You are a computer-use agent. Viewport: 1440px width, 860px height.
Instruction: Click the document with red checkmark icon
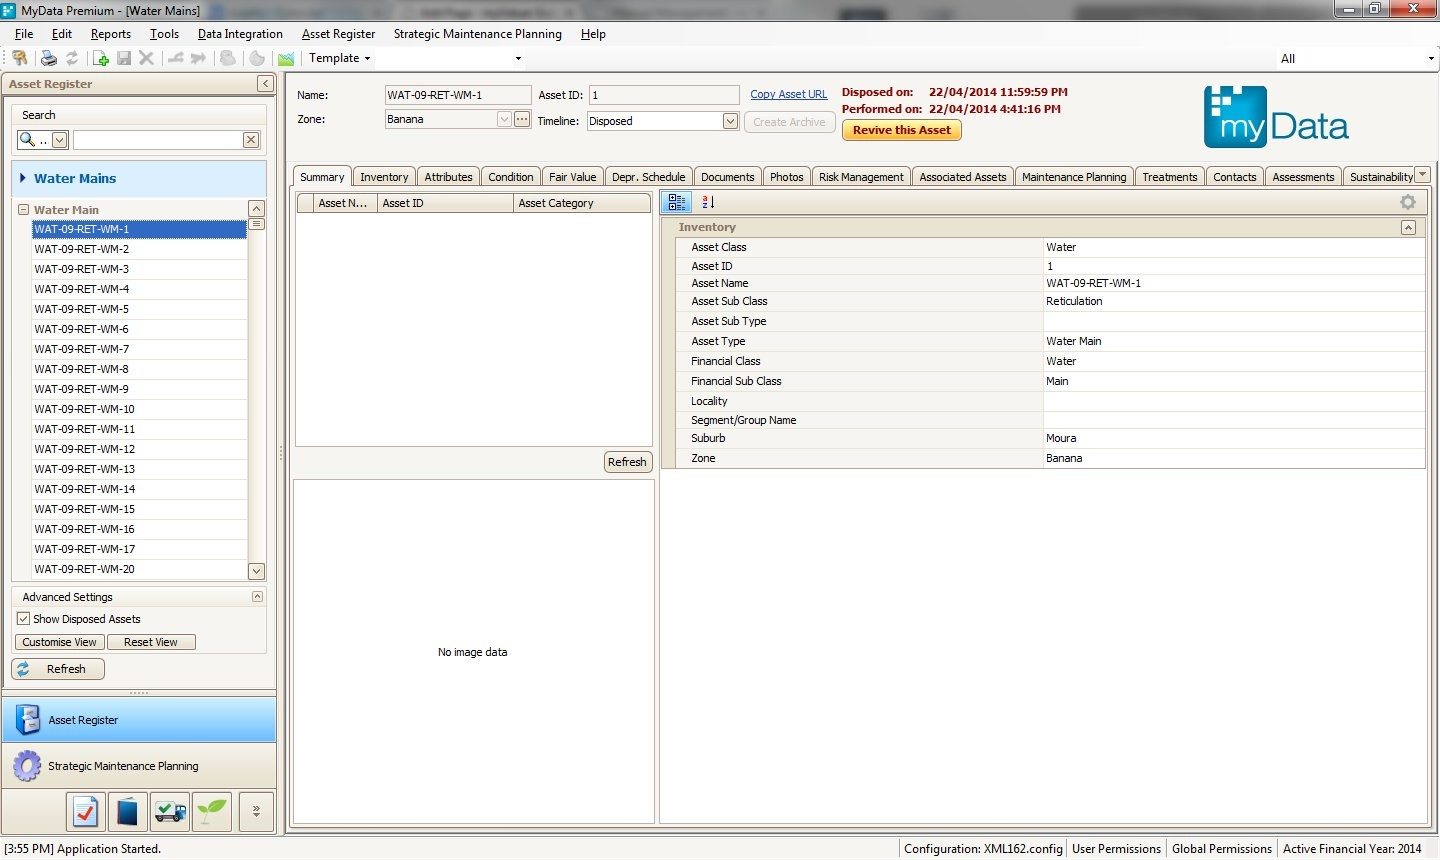click(x=86, y=811)
